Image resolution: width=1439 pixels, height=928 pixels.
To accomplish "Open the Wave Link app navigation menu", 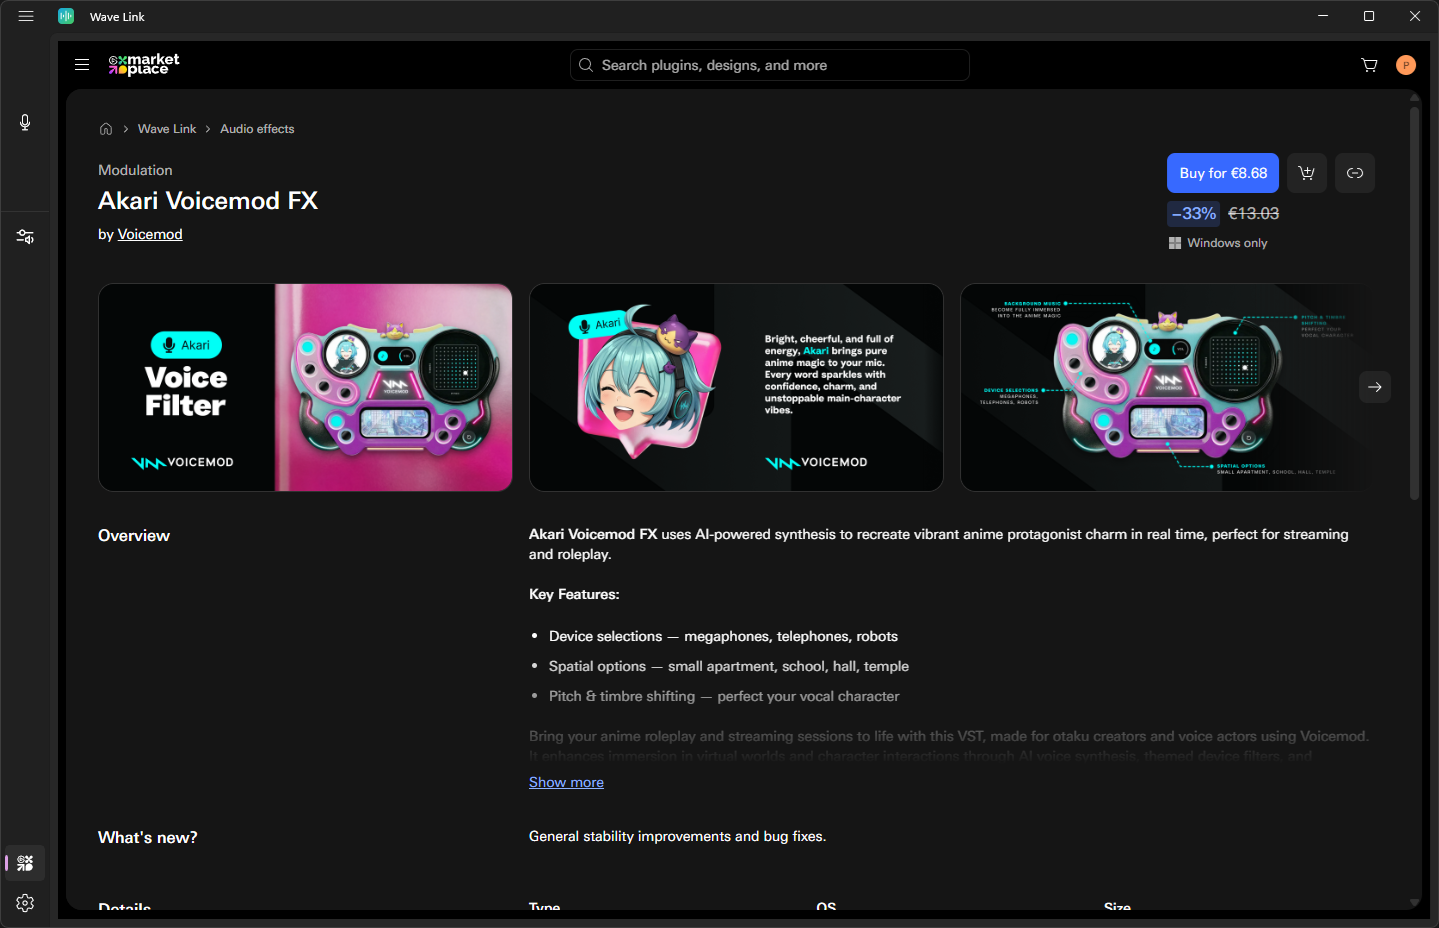I will click(26, 16).
